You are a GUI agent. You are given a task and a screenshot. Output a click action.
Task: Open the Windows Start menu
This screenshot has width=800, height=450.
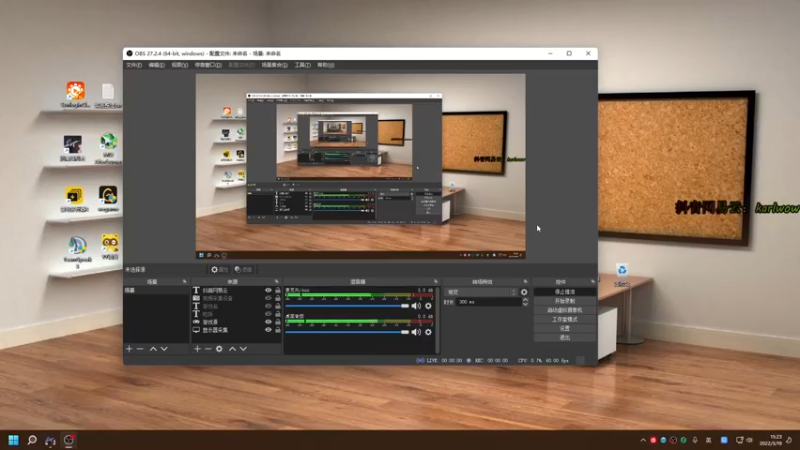(14, 440)
